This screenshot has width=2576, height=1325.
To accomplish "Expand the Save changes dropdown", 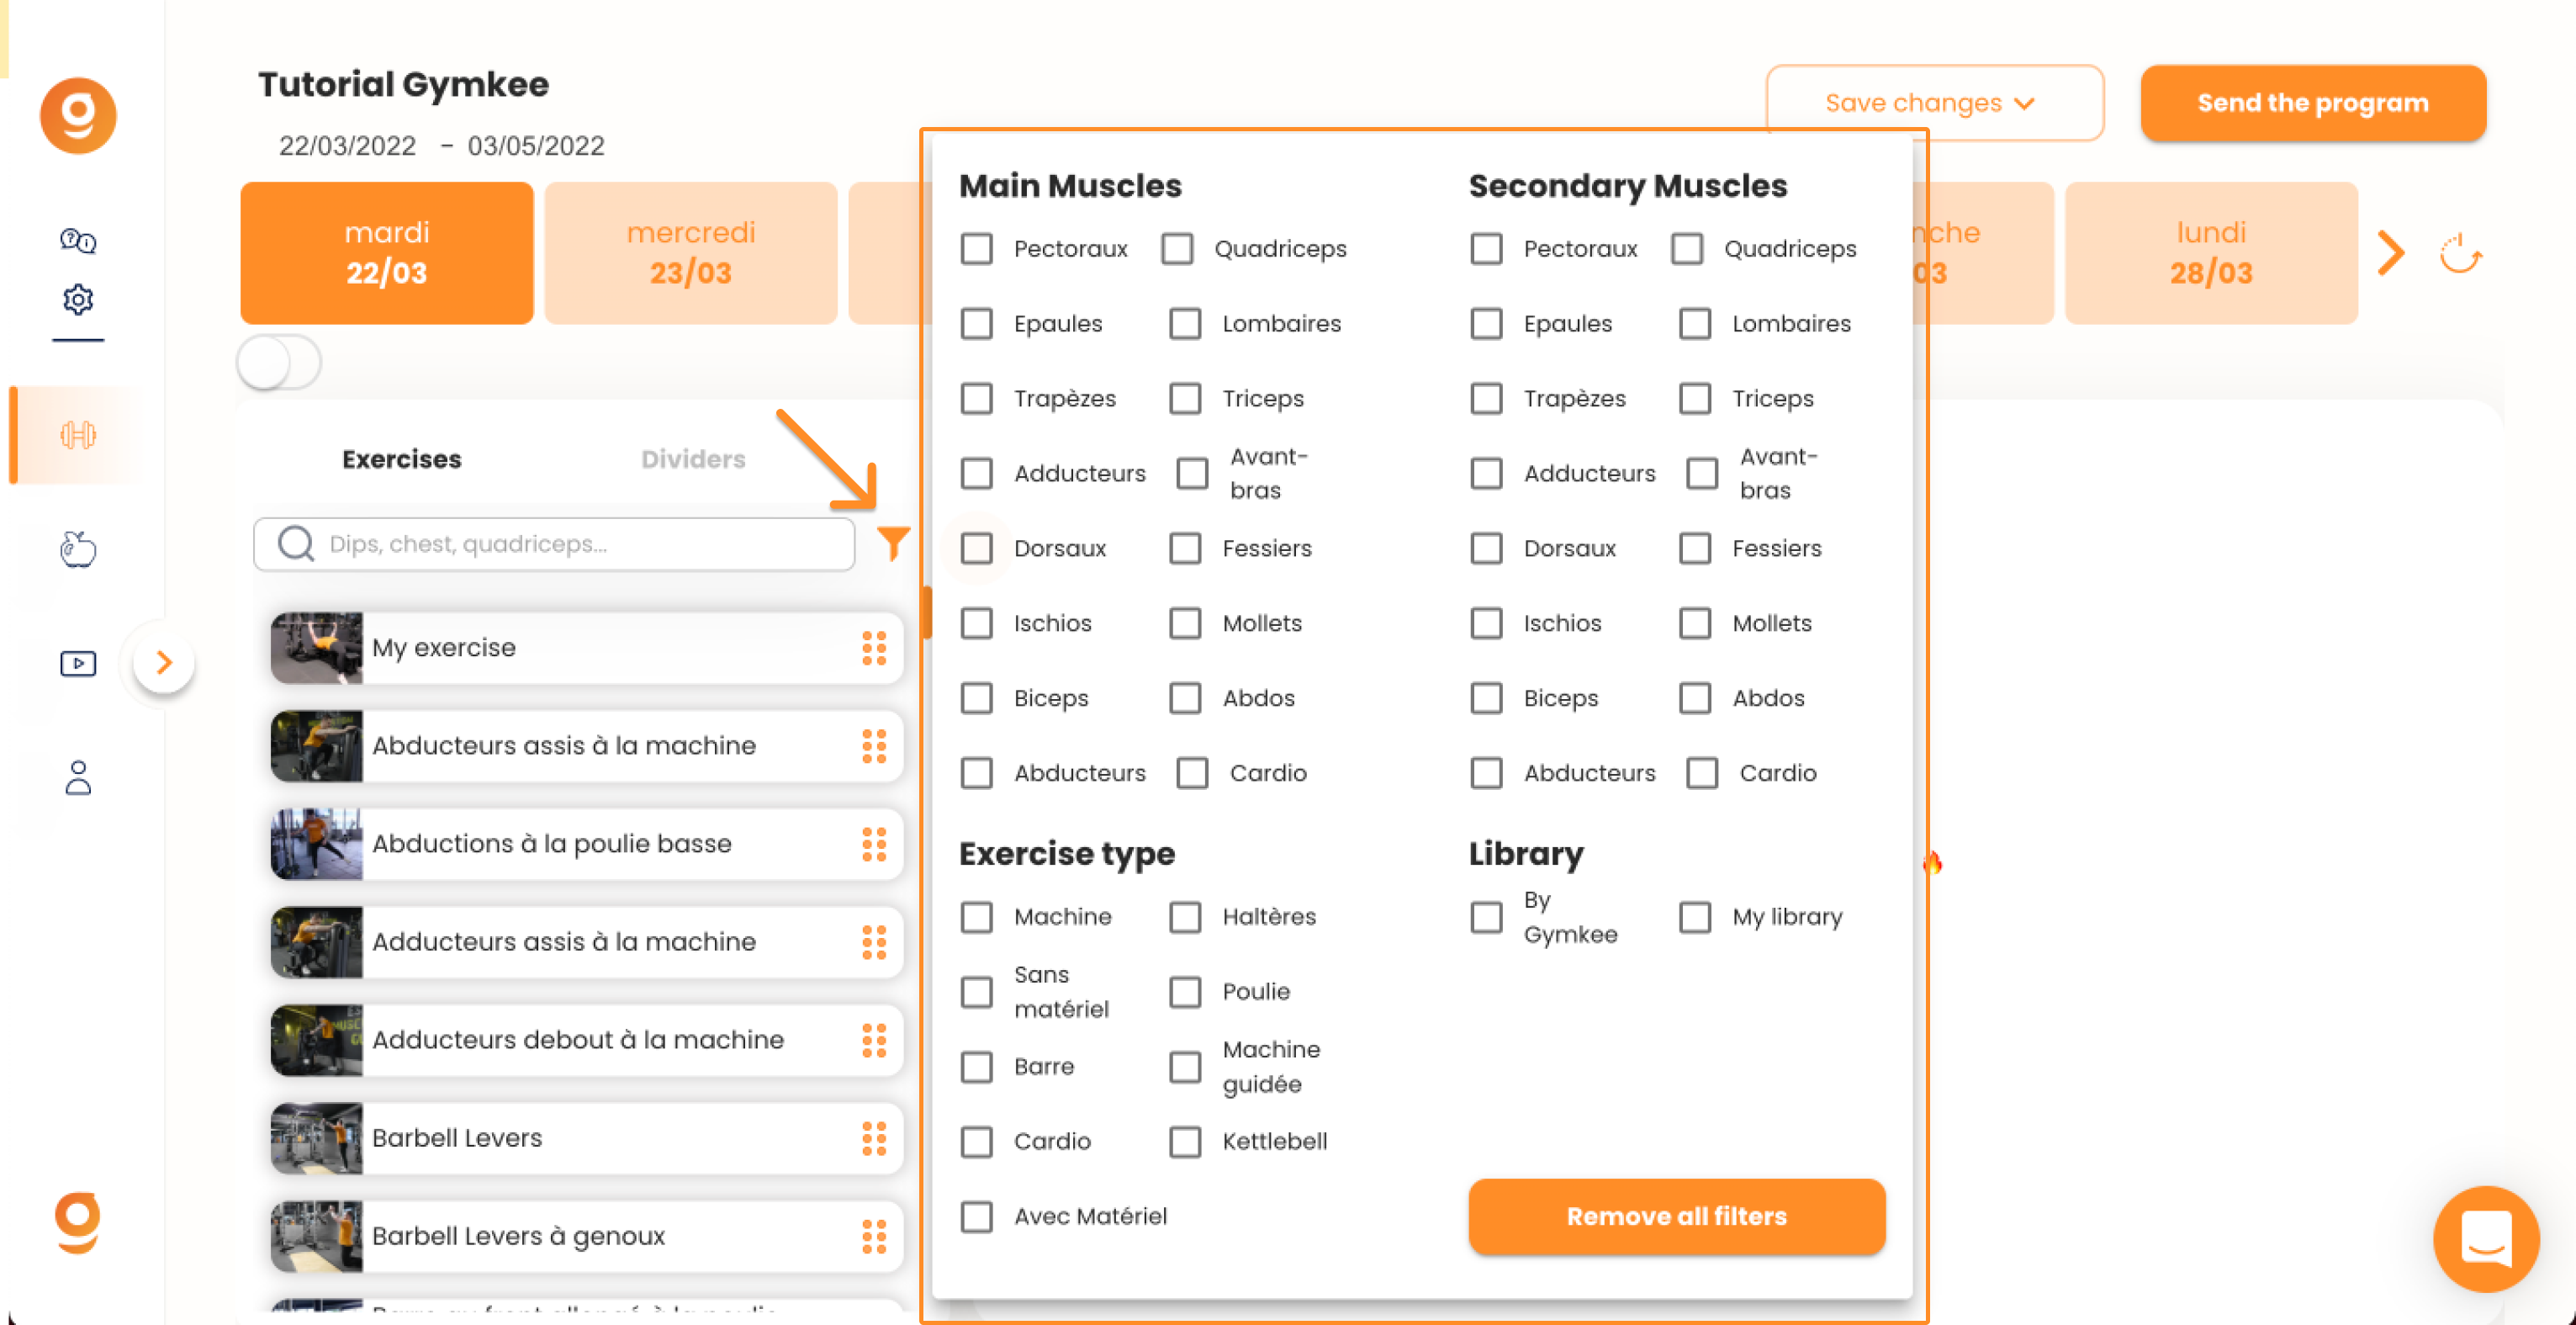I will click(1934, 103).
